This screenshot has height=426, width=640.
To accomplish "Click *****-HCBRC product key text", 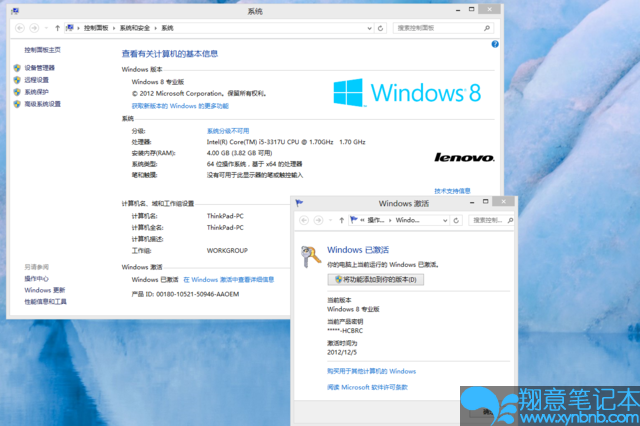I will [x=345, y=331].
